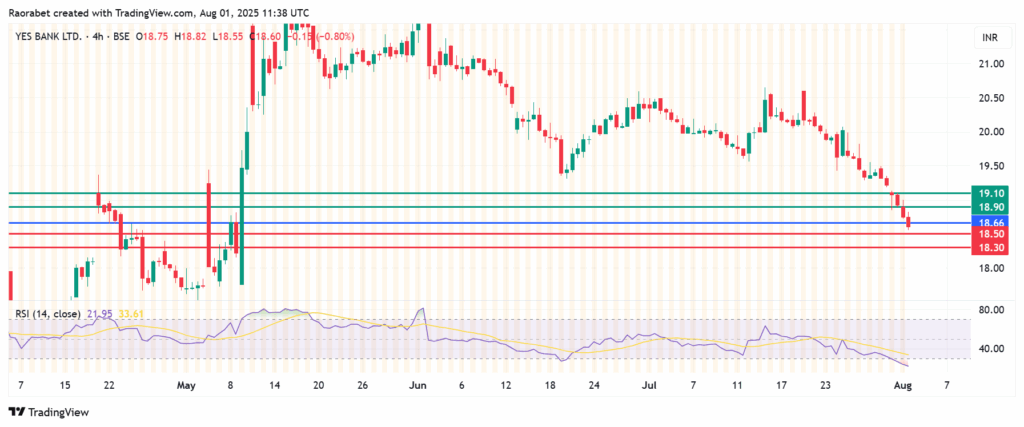Click the blue 18.66 current price tag
1024x427 pixels.
point(990,222)
